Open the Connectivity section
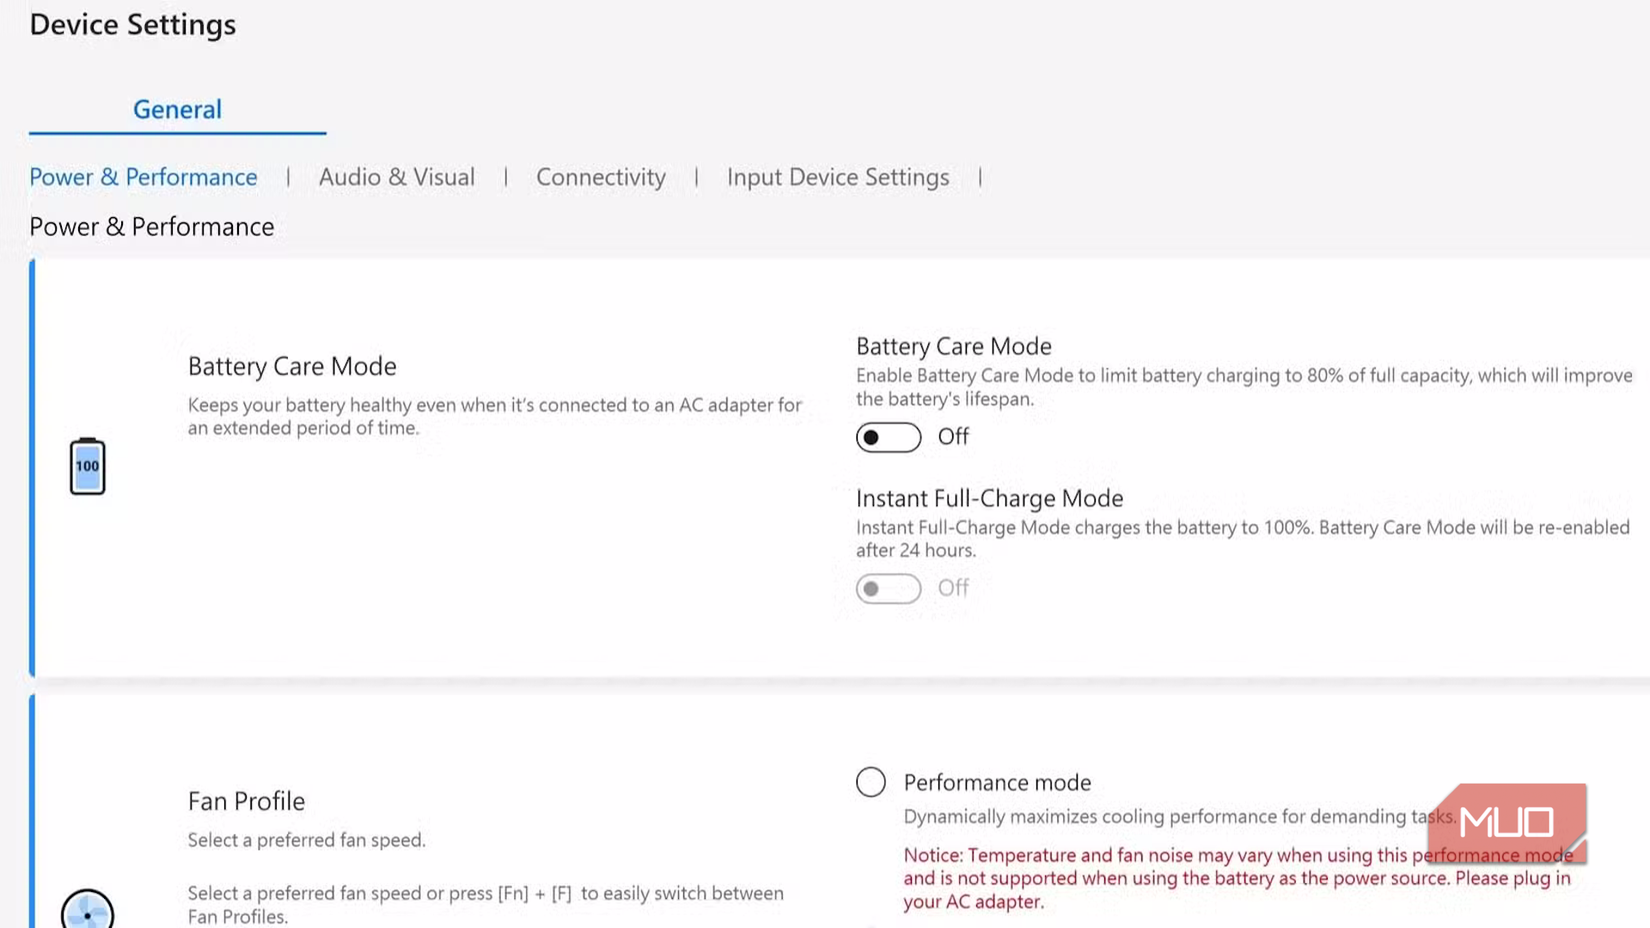The width and height of the screenshot is (1650, 928). point(600,177)
